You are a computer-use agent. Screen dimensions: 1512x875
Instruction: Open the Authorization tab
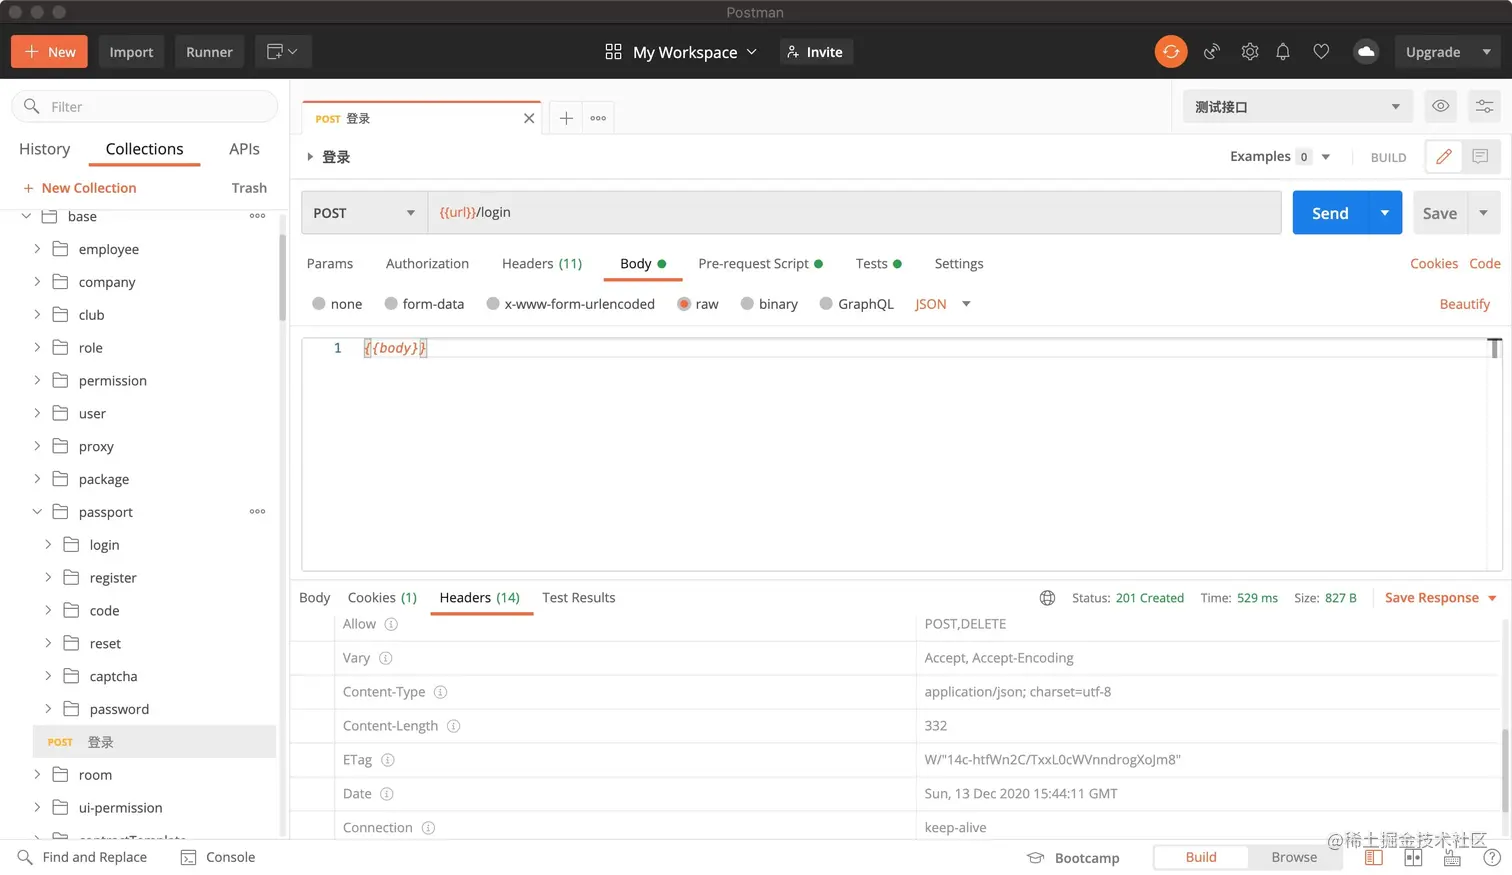[x=427, y=264]
